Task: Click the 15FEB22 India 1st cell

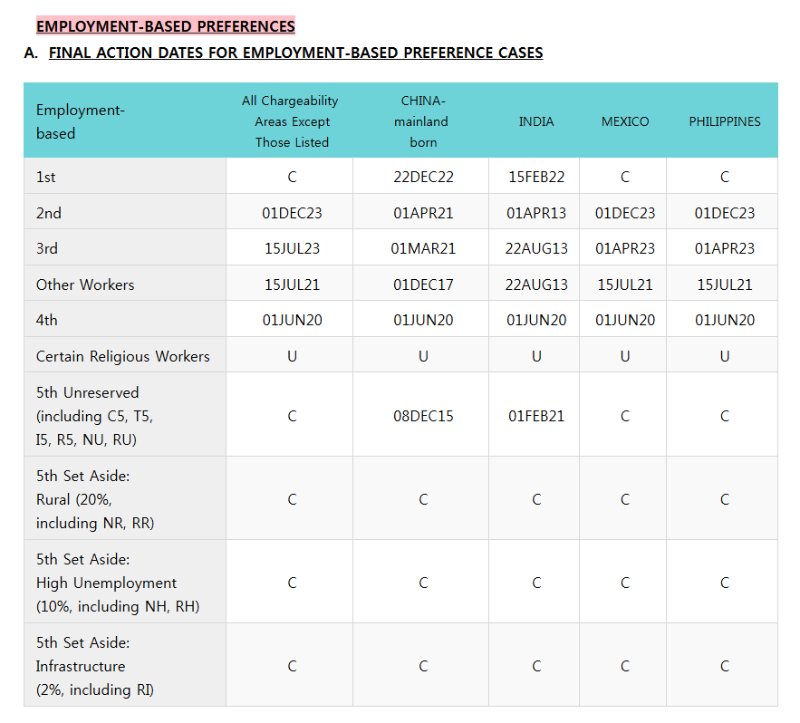Action: tap(536, 177)
